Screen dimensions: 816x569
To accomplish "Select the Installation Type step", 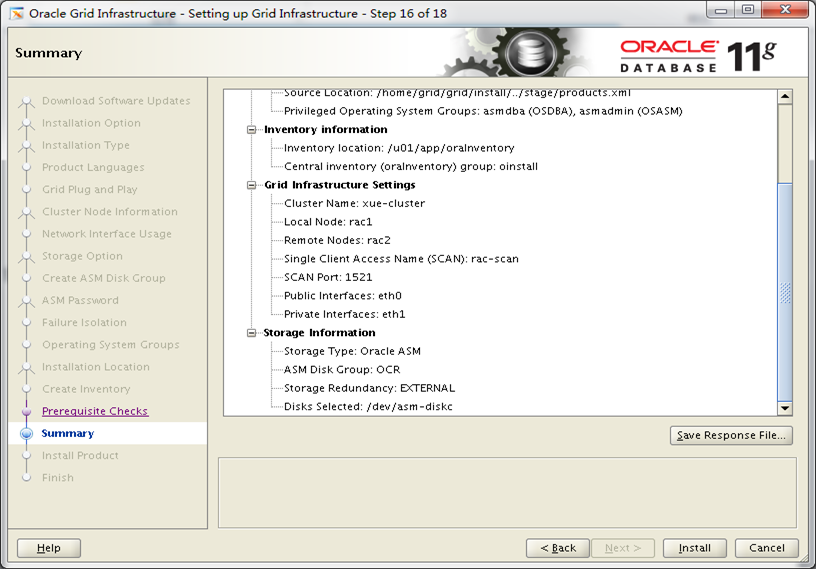I will point(86,145).
